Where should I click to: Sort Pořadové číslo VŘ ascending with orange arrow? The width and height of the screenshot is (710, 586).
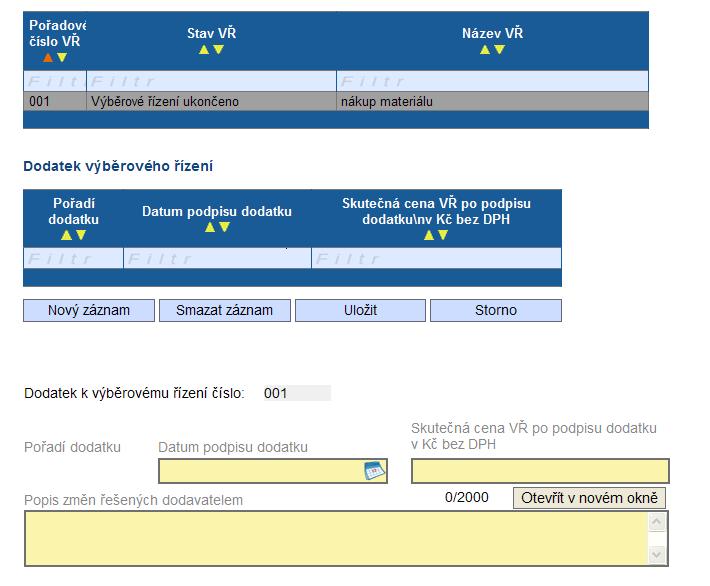(48, 58)
